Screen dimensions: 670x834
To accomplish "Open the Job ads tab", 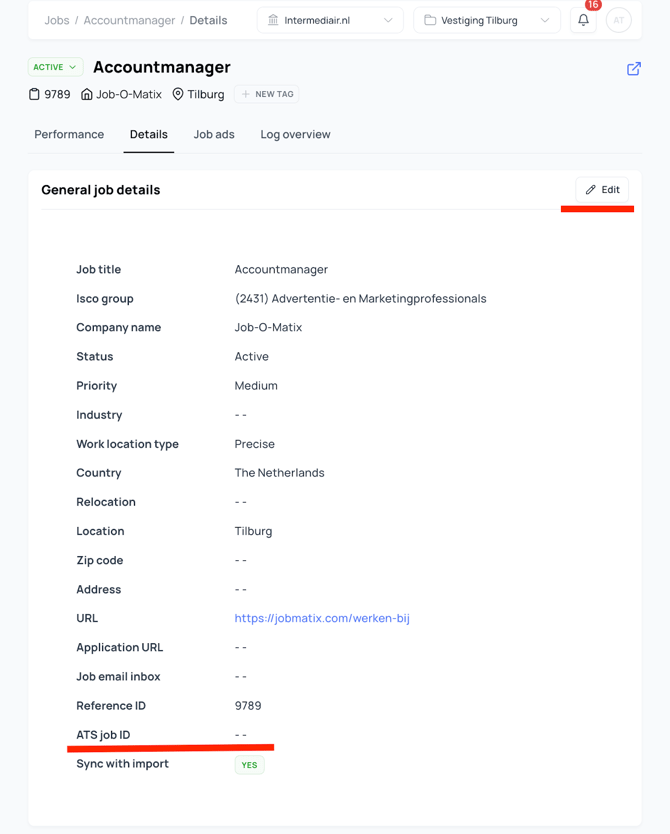I will point(214,134).
